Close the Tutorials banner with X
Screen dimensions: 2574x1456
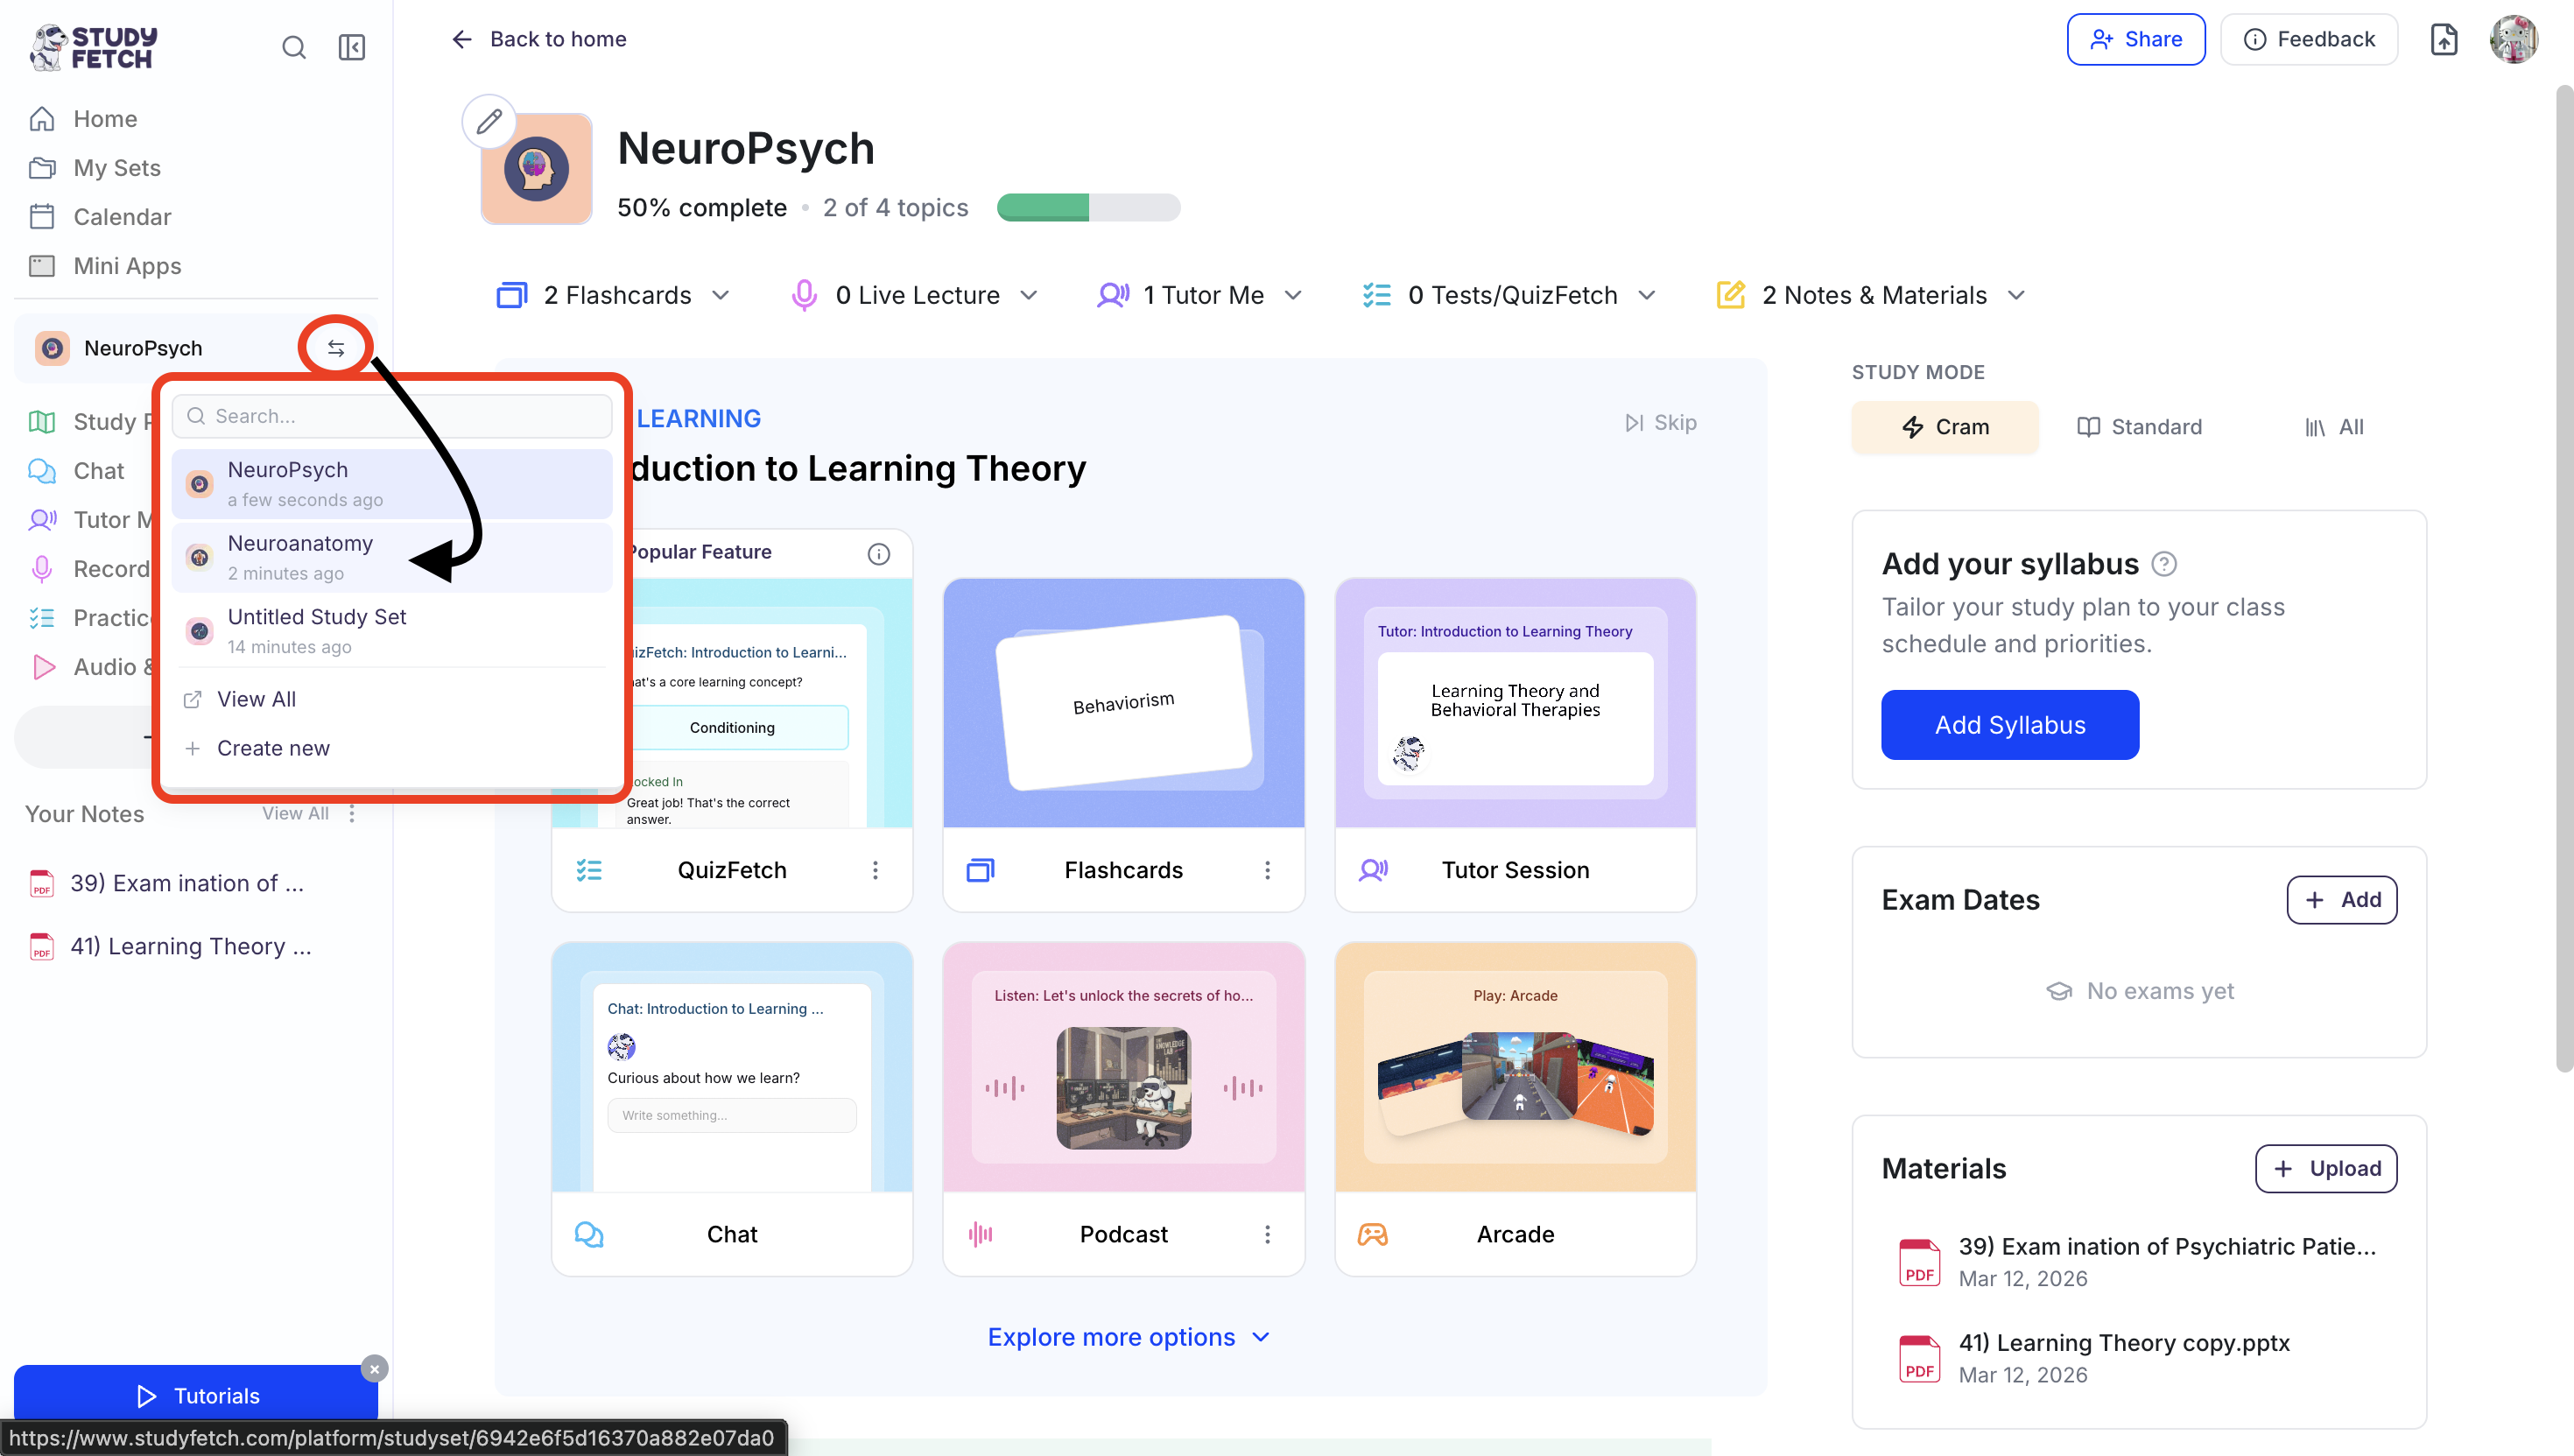coord(375,1369)
